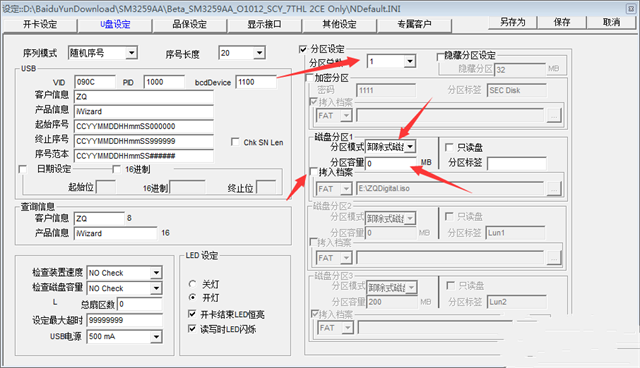This screenshot has height=368, width=640.
Task: Click the 总扇区数 input field
Action: [140, 304]
